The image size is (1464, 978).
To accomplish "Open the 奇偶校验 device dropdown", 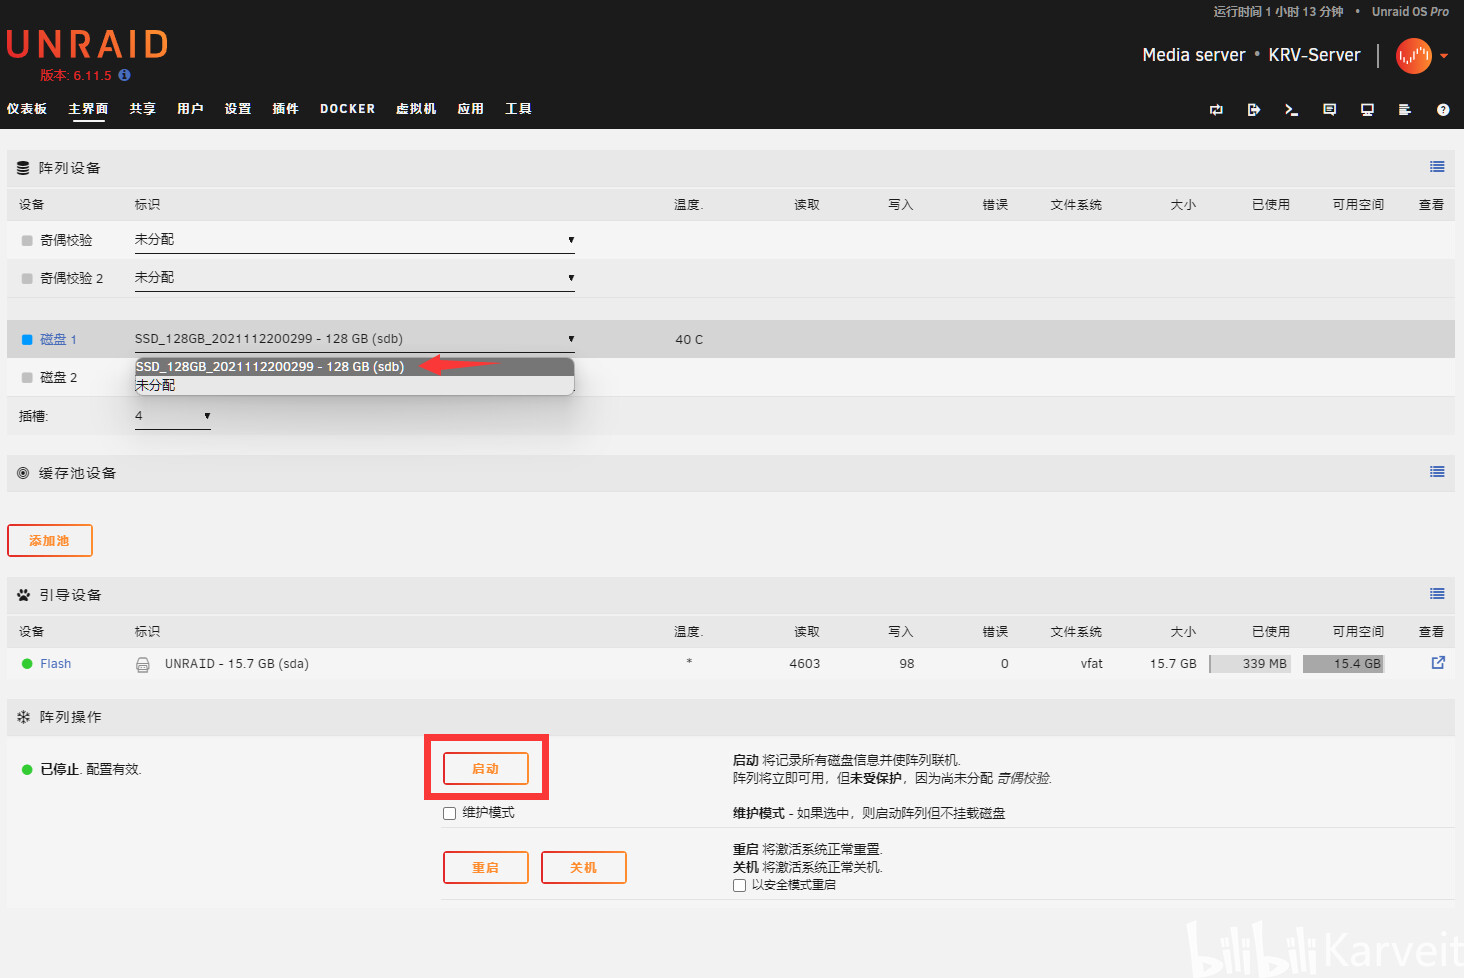I will point(355,240).
